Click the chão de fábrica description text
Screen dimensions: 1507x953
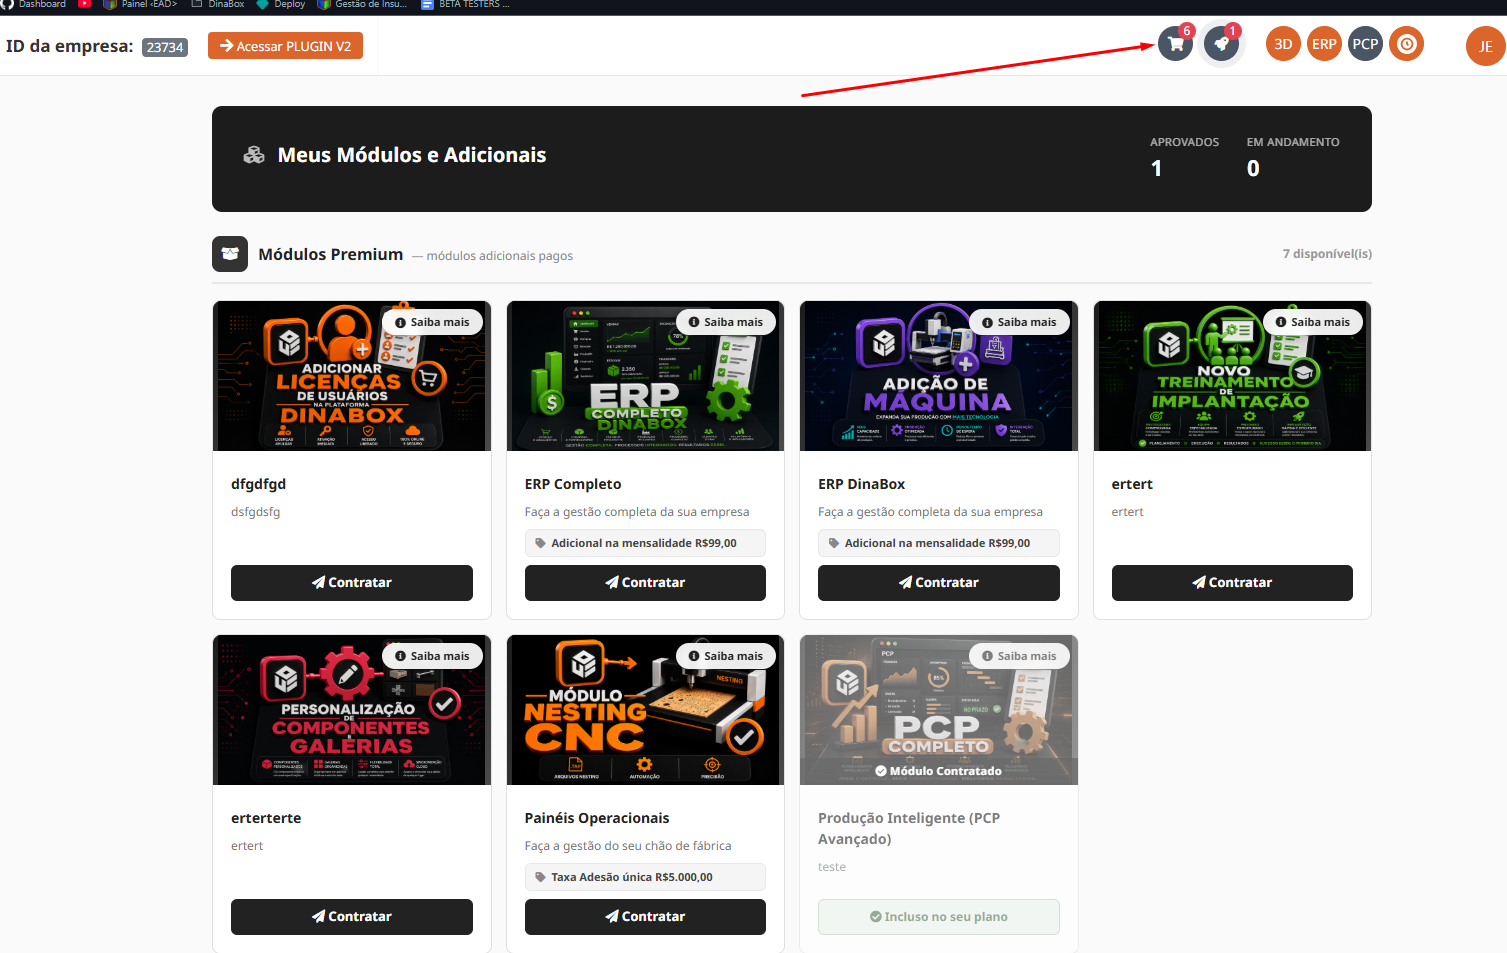pos(628,846)
